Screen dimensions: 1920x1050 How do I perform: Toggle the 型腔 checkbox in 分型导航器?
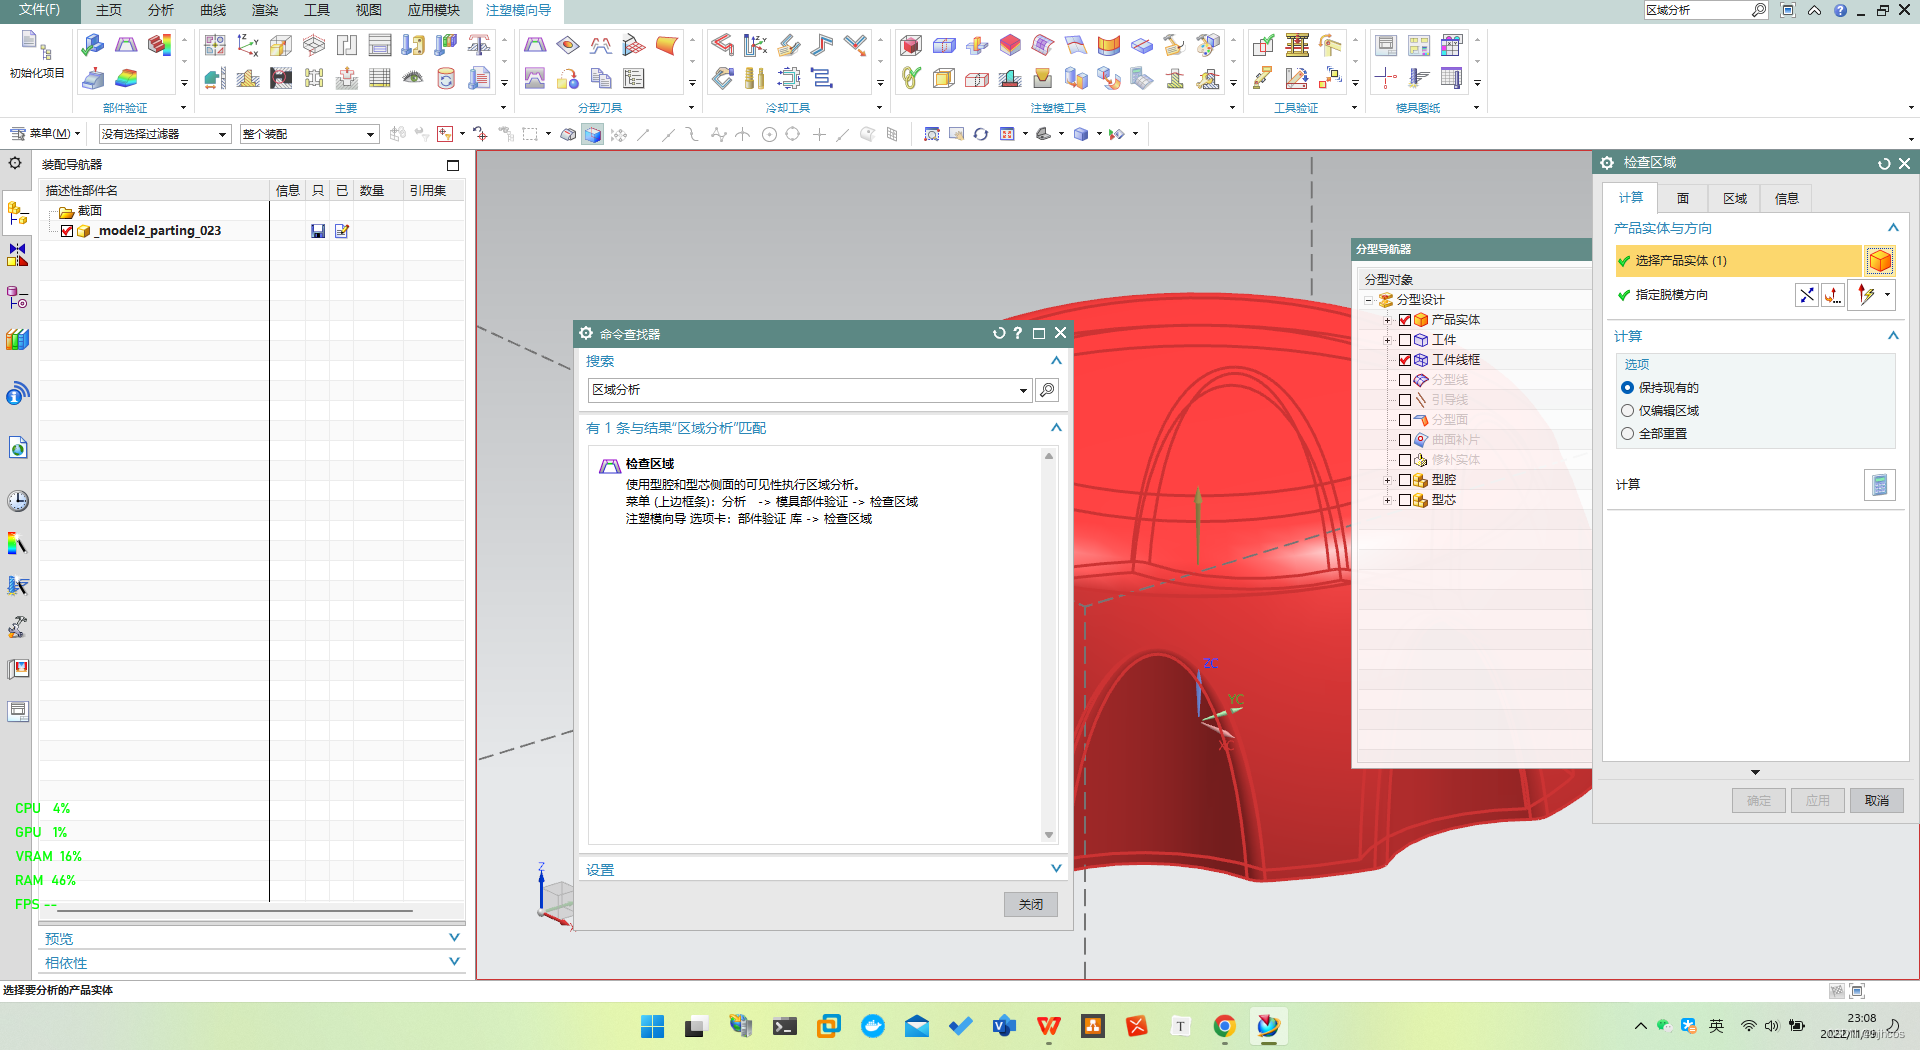click(x=1405, y=480)
